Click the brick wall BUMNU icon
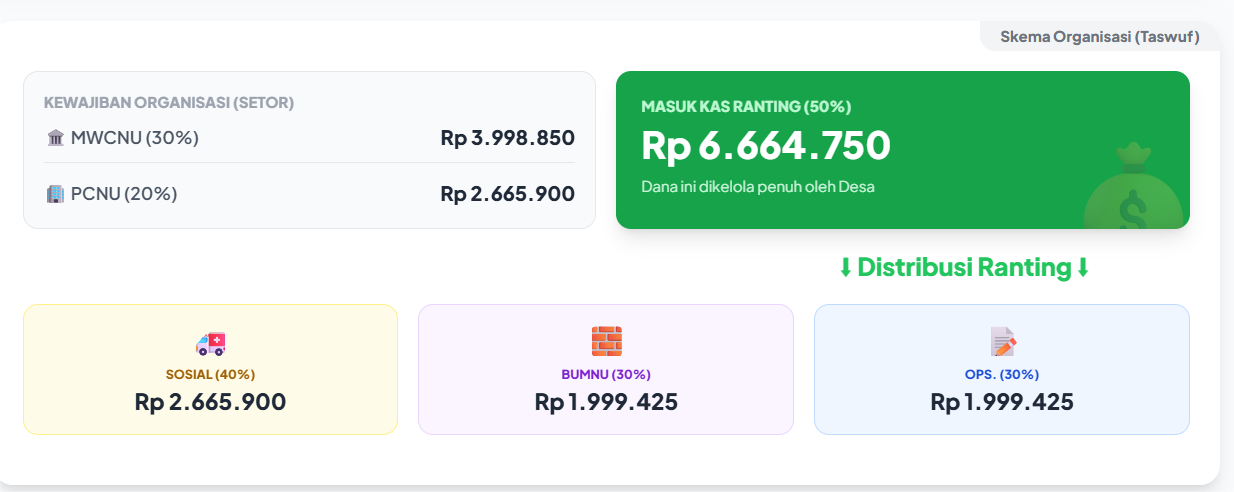Image resolution: width=1234 pixels, height=492 pixels. (606, 342)
